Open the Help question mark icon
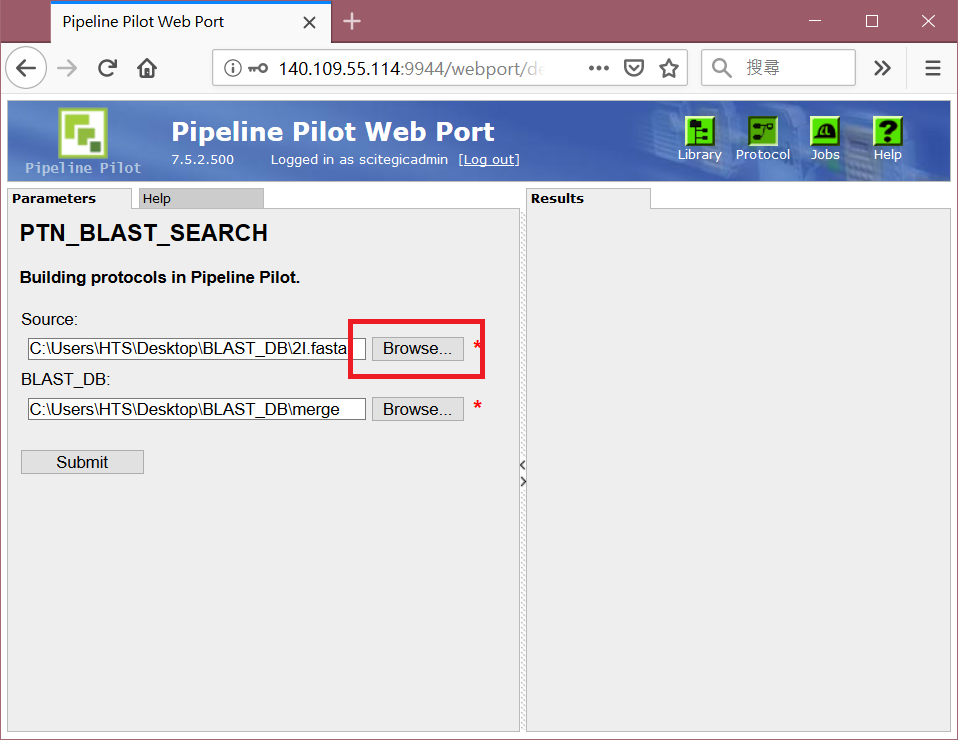 pyautogui.click(x=887, y=139)
